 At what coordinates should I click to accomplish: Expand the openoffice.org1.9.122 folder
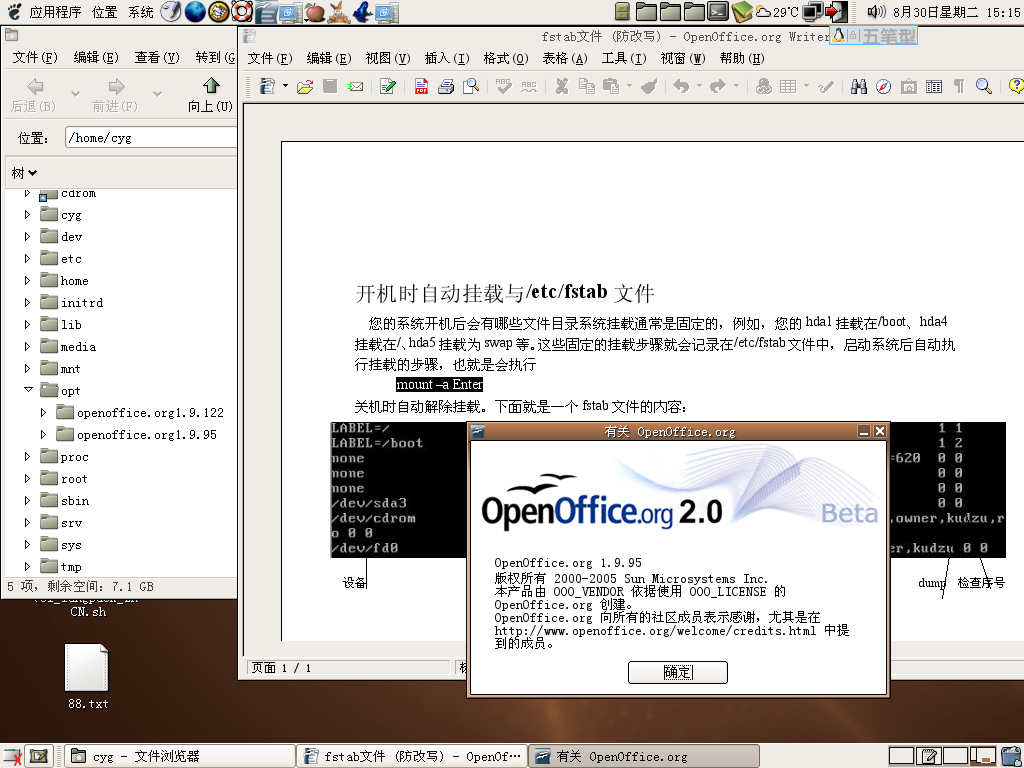(43, 413)
